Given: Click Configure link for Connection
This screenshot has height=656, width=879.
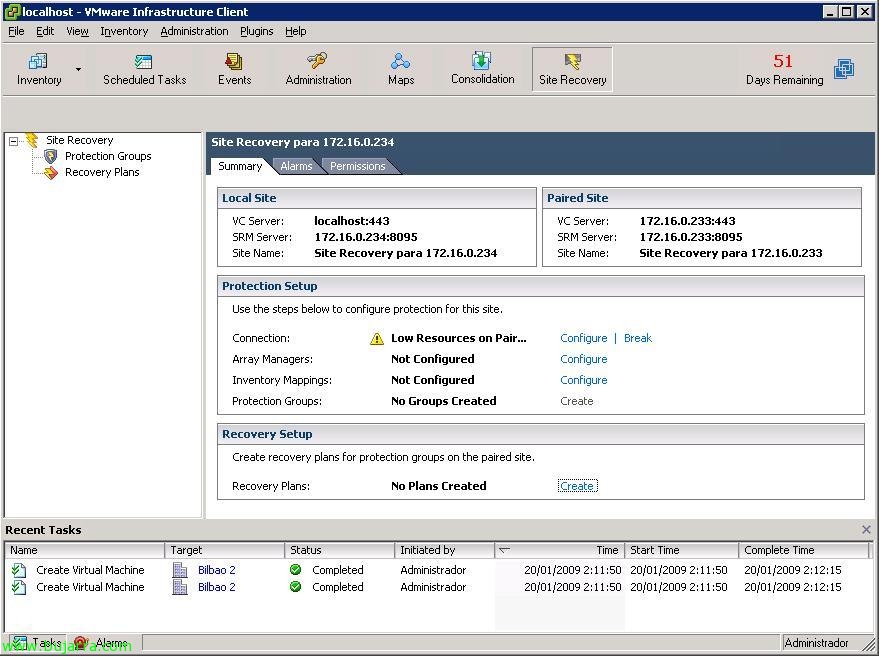Looking at the screenshot, I should (x=584, y=338).
